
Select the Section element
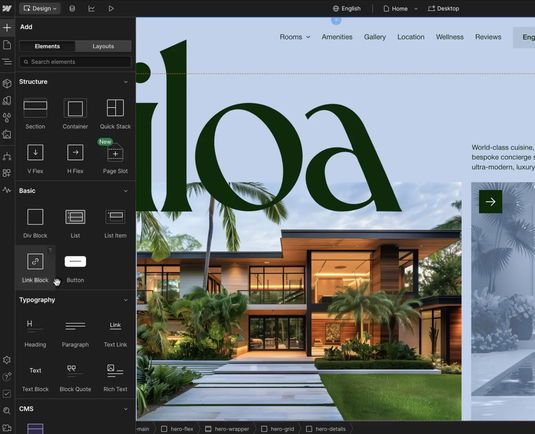pyautogui.click(x=35, y=114)
